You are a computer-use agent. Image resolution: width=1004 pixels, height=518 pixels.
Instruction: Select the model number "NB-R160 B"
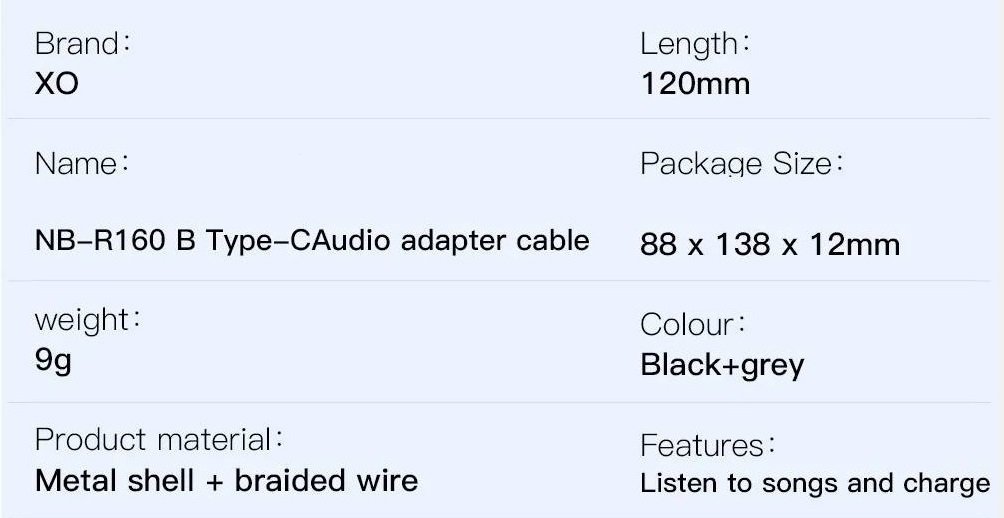115,241
